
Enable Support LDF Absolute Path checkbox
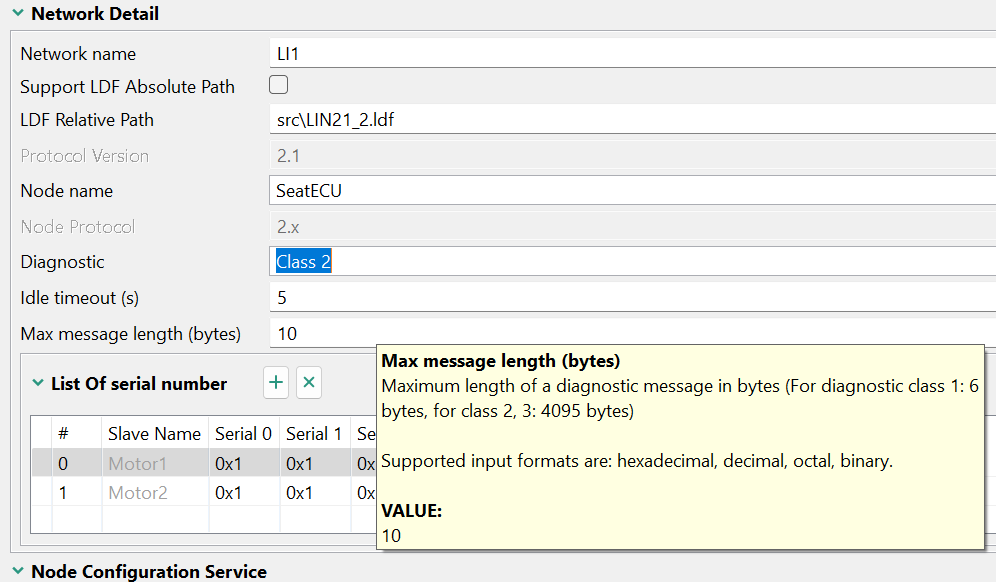coord(278,85)
